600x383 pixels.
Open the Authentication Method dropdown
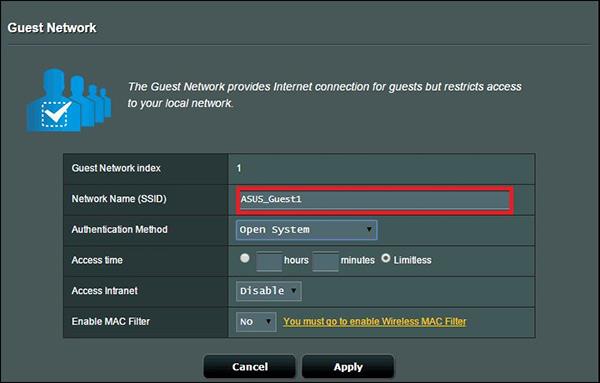click(x=307, y=230)
